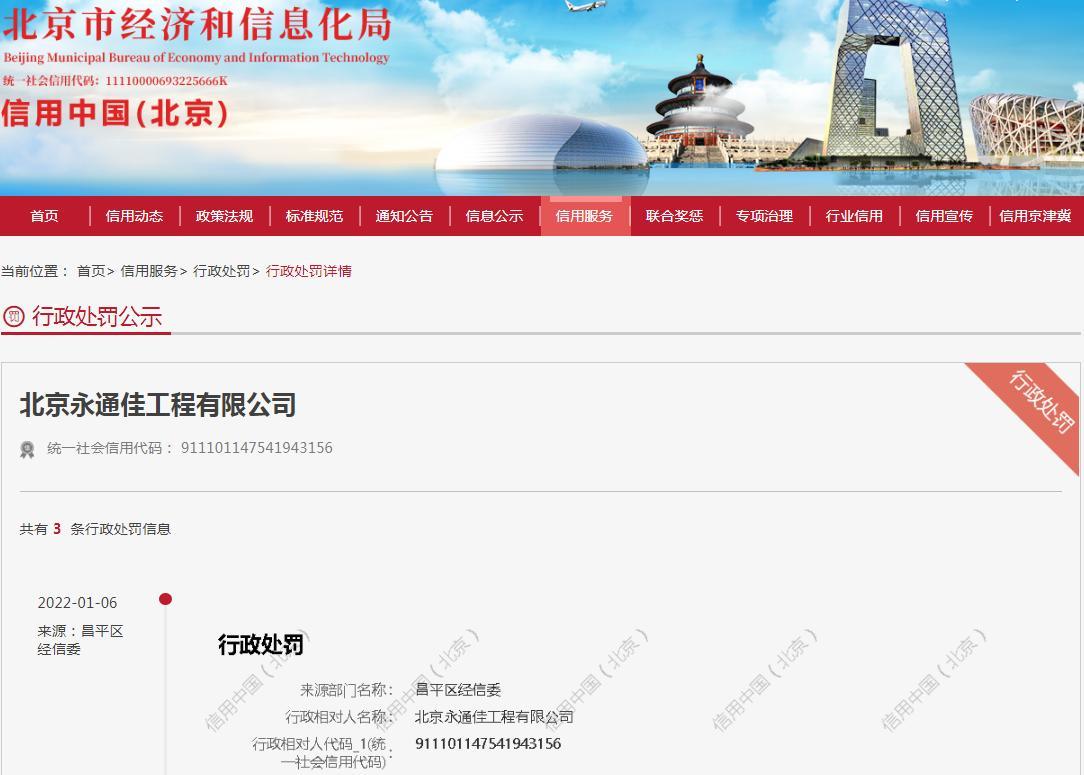This screenshot has width=1084, height=775.
Task: Click the 行政相对人代码_1 value 911101147541943156
Action: tap(488, 744)
